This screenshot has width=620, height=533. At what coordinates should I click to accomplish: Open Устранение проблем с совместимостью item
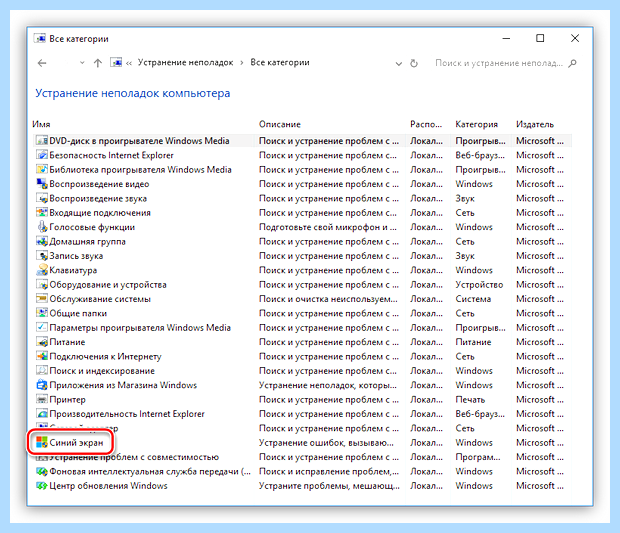point(134,457)
